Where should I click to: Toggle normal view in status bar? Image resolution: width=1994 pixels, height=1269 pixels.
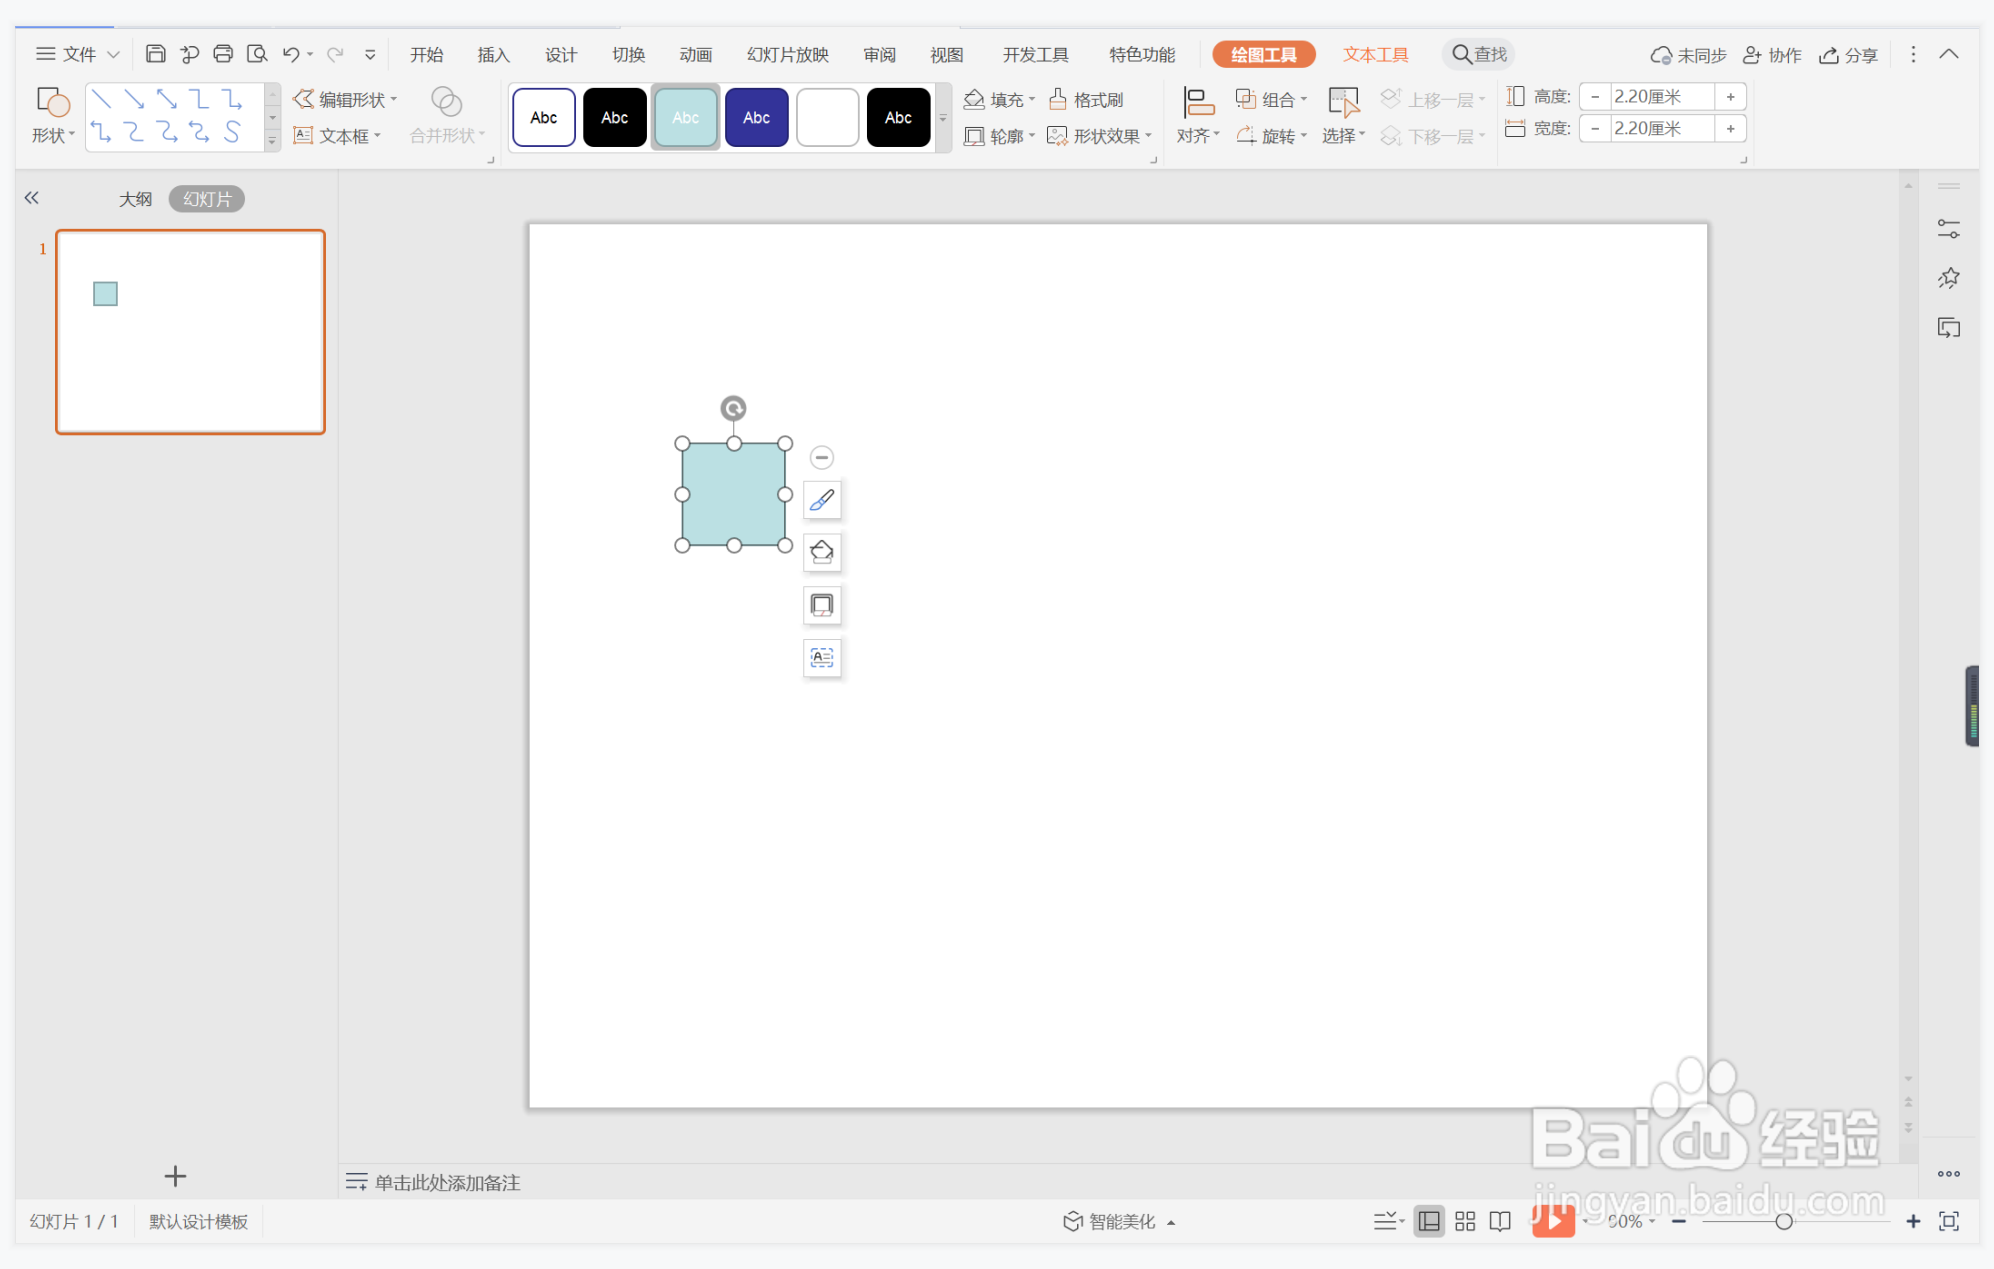[1429, 1221]
